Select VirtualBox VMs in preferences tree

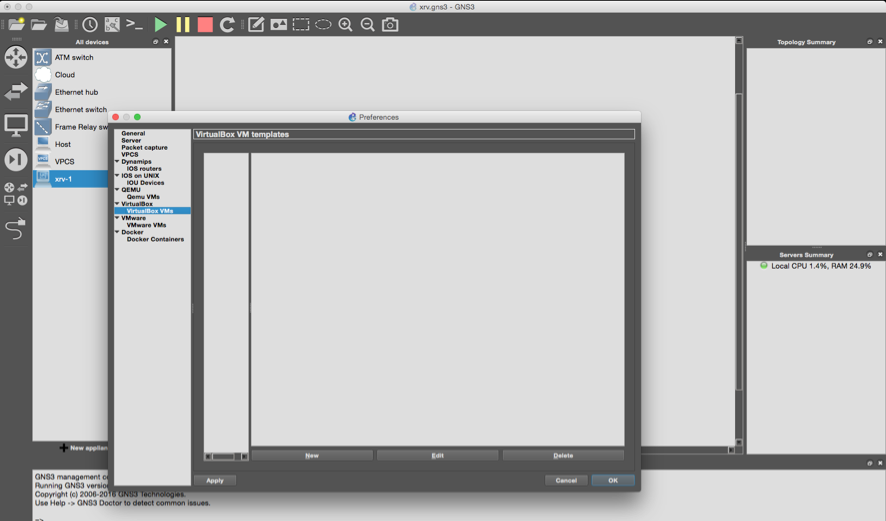[150, 211]
